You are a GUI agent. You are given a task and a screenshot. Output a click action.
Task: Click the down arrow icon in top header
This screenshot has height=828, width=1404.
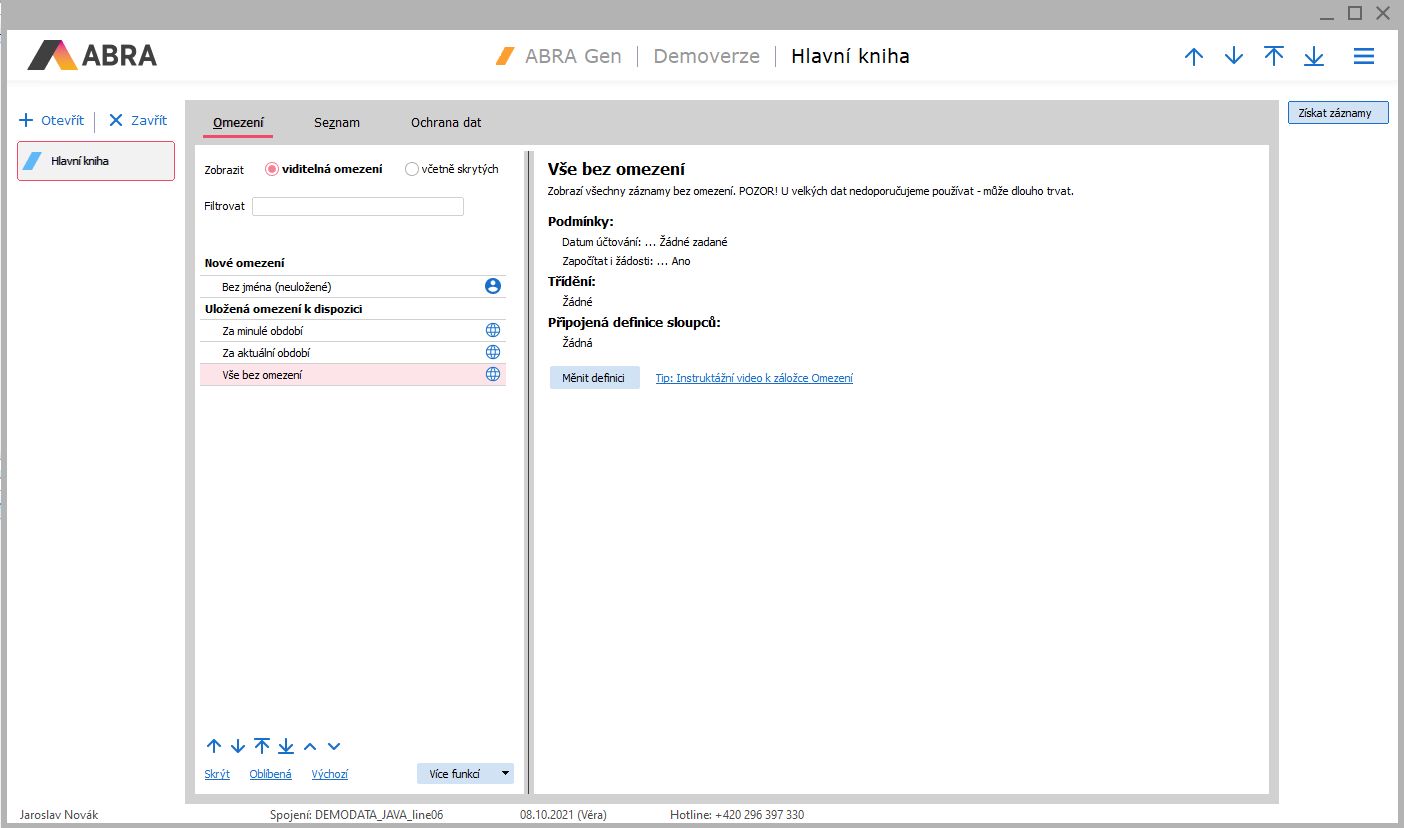pyautogui.click(x=1234, y=57)
